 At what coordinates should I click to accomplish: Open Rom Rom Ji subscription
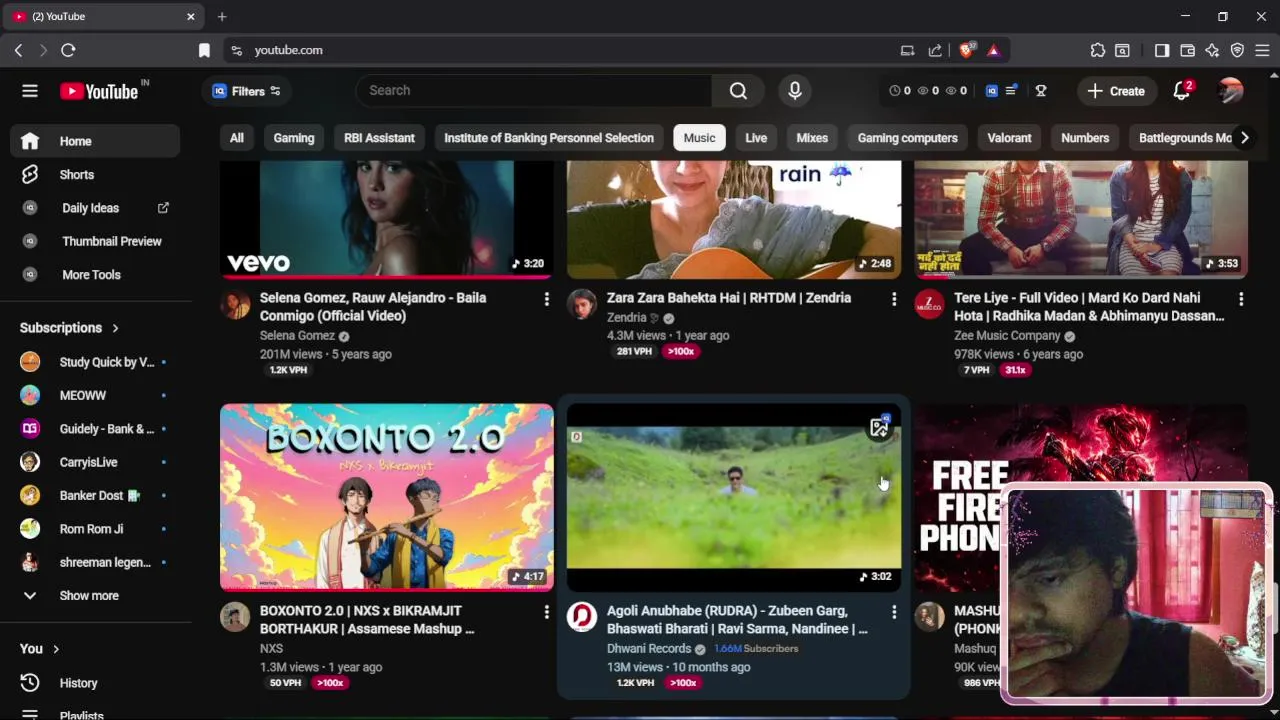96,529
